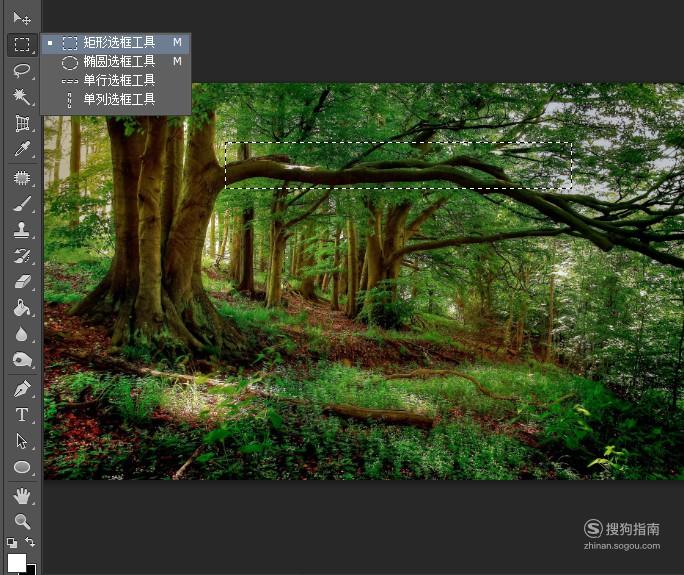Select the Hand tool

click(x=21, y=496)
